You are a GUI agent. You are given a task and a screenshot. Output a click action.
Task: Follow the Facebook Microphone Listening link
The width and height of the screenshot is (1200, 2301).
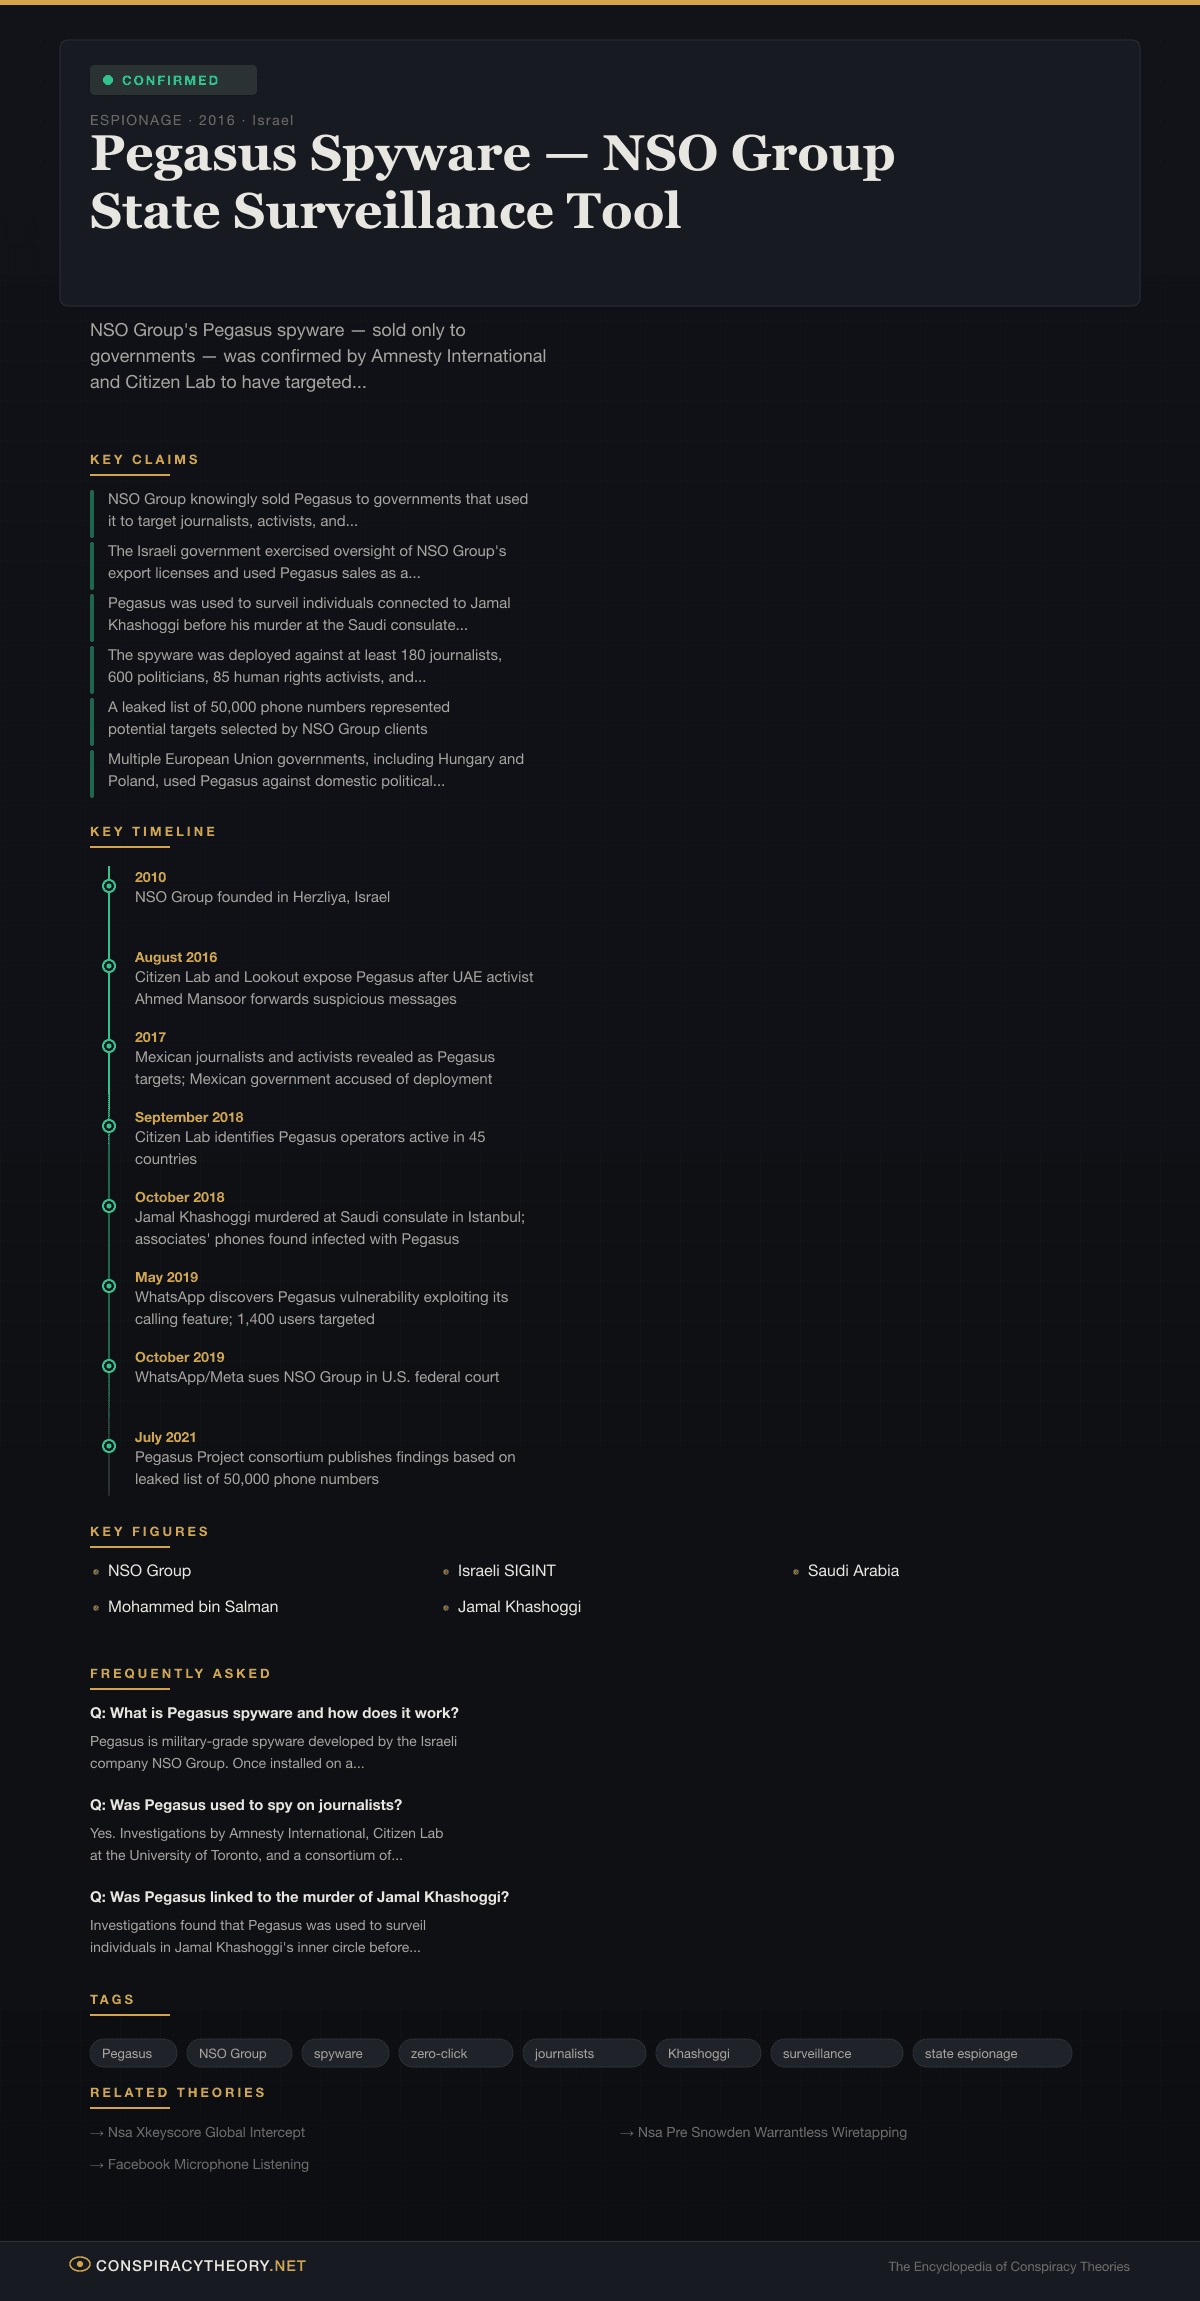(x=208, y=2164)
